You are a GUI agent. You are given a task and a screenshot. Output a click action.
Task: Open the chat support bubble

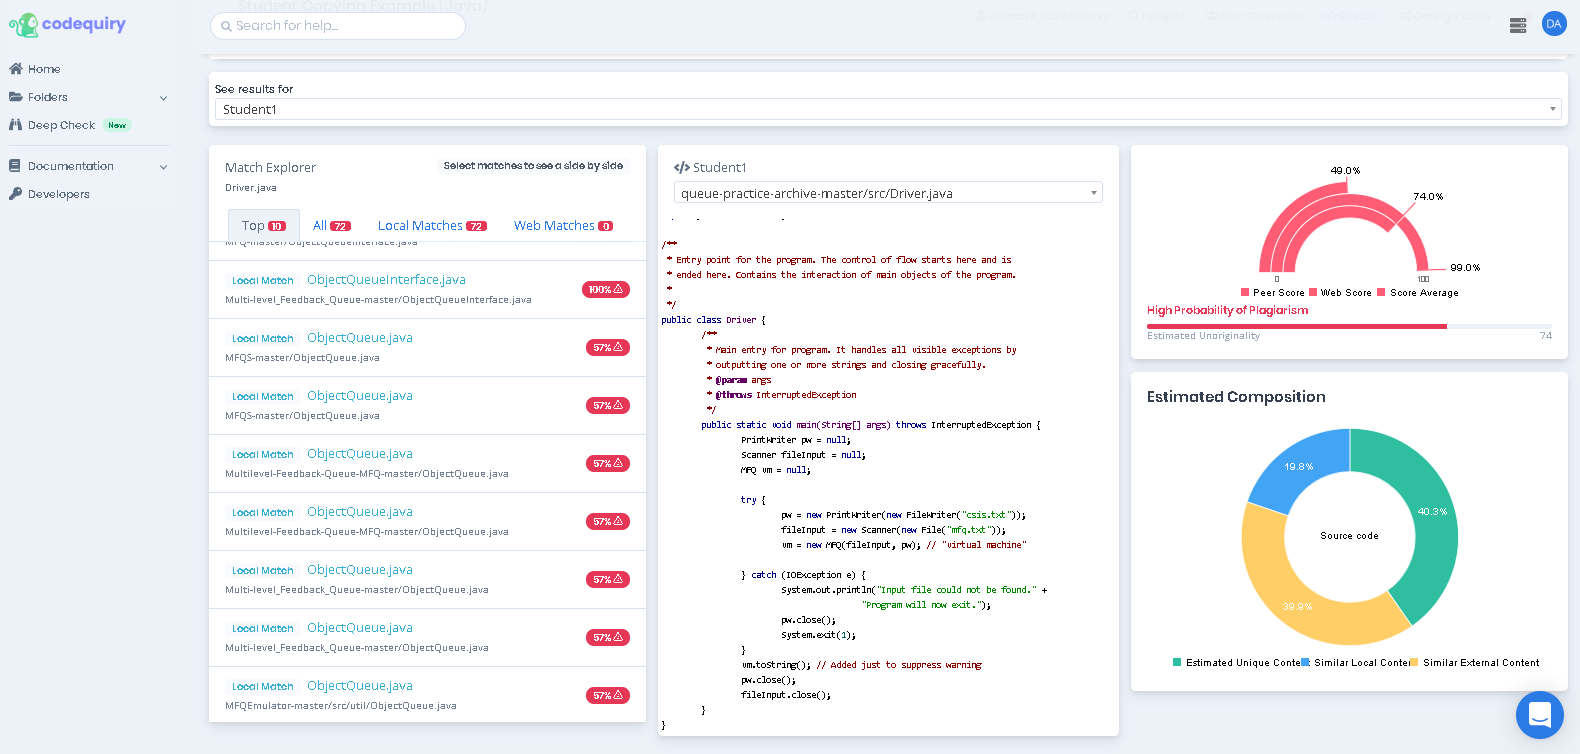point(1540,715)
